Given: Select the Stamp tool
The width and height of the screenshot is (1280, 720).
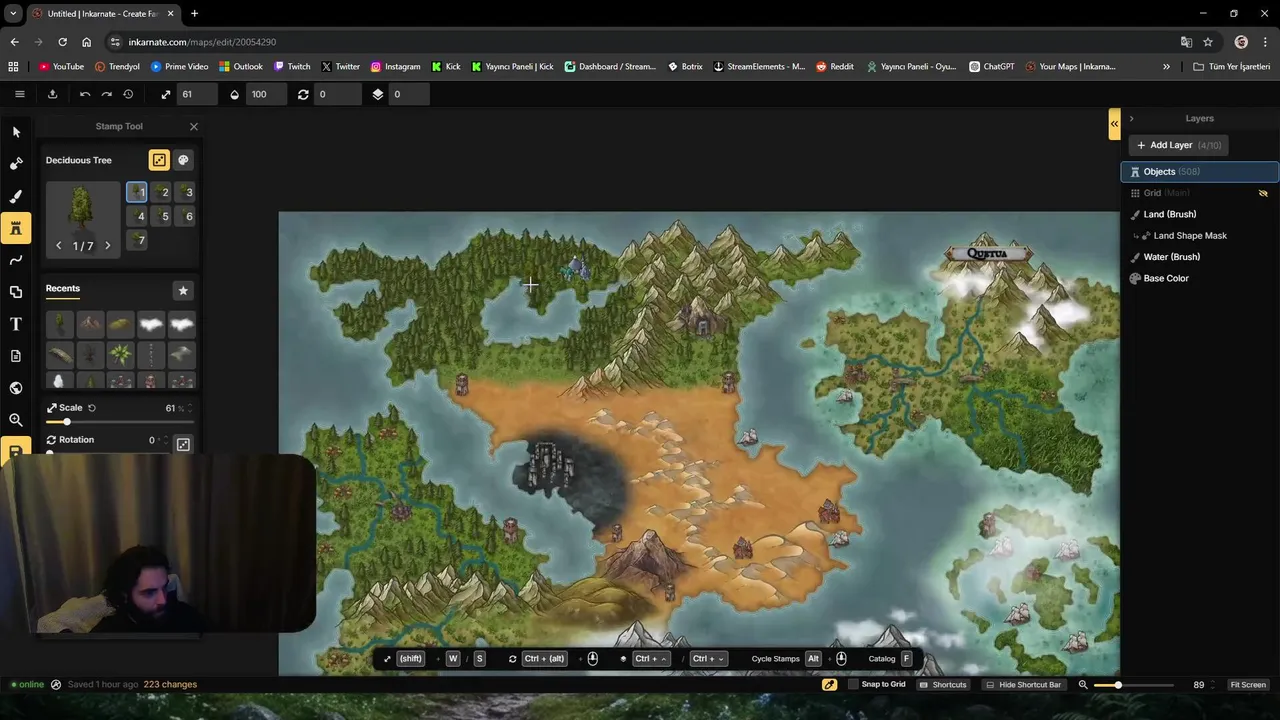Looking at the screenshot, I should (x=16, y=228).
